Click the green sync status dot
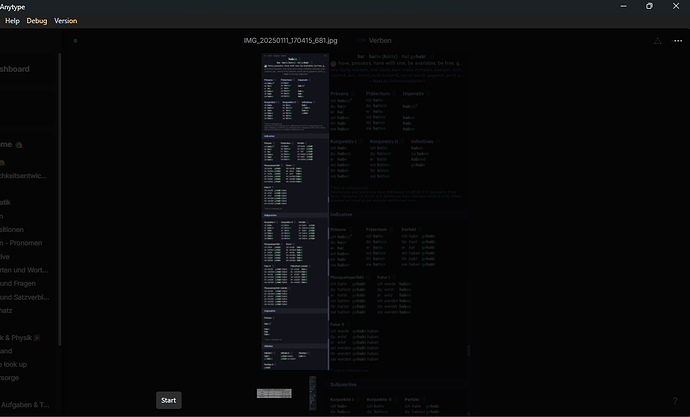This screenshot has width=690, height=417. [x=76, y=41]
